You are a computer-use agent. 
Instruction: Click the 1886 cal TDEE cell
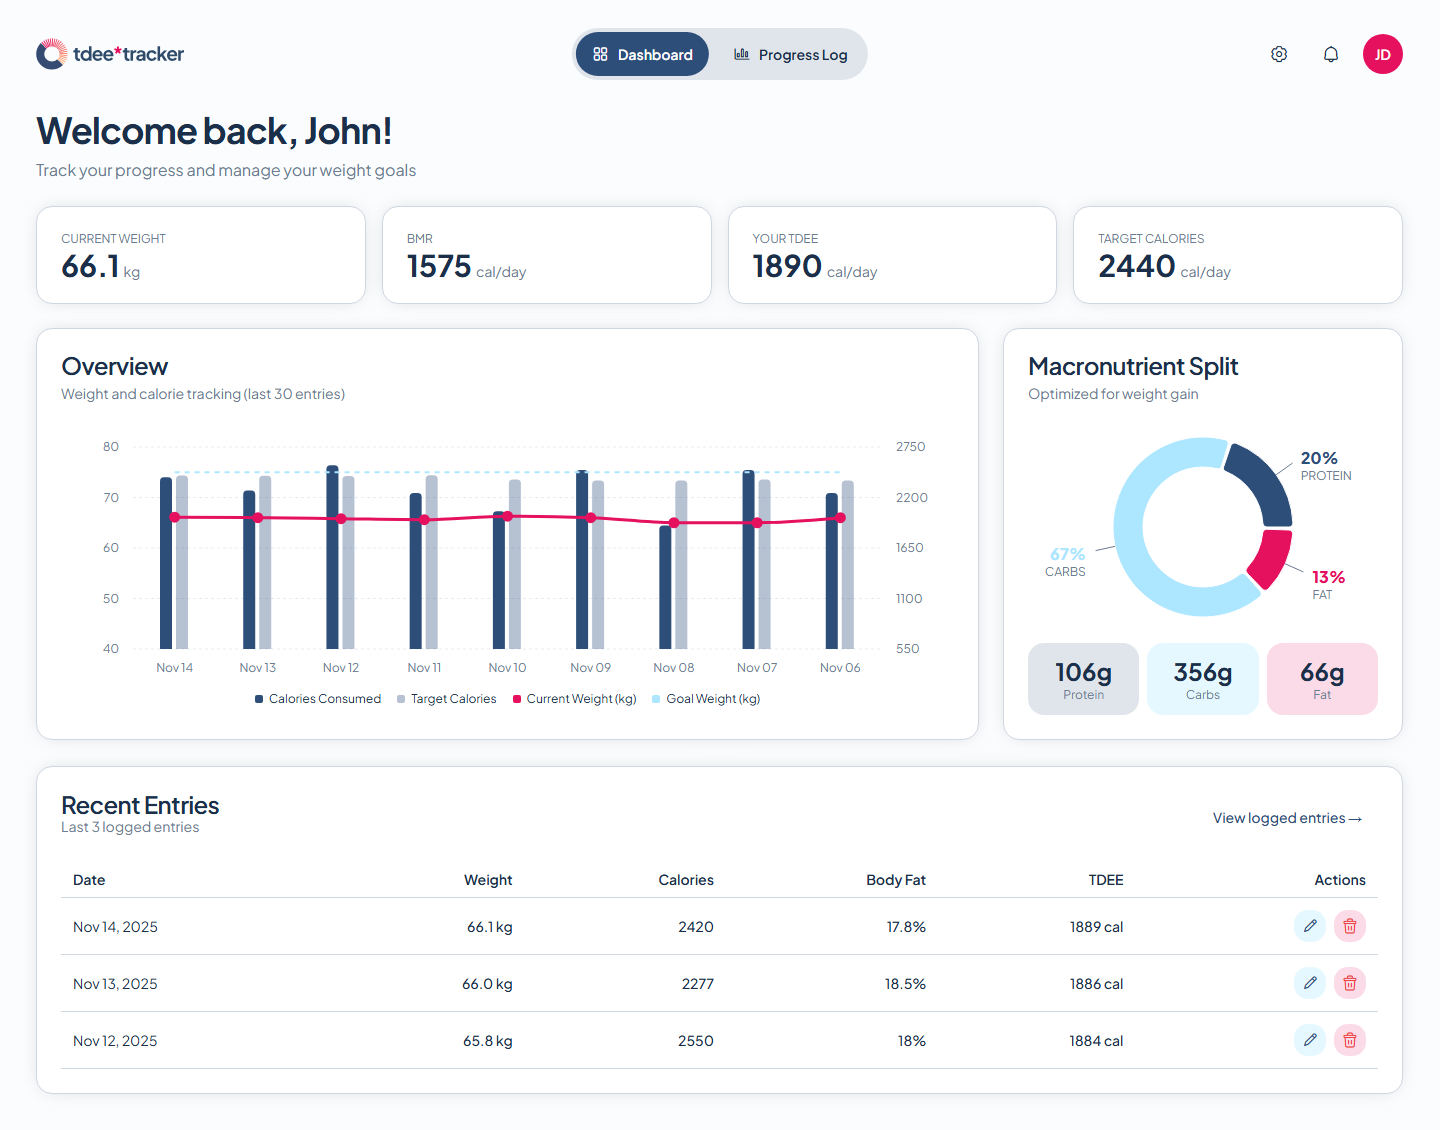pos(1096,984)
